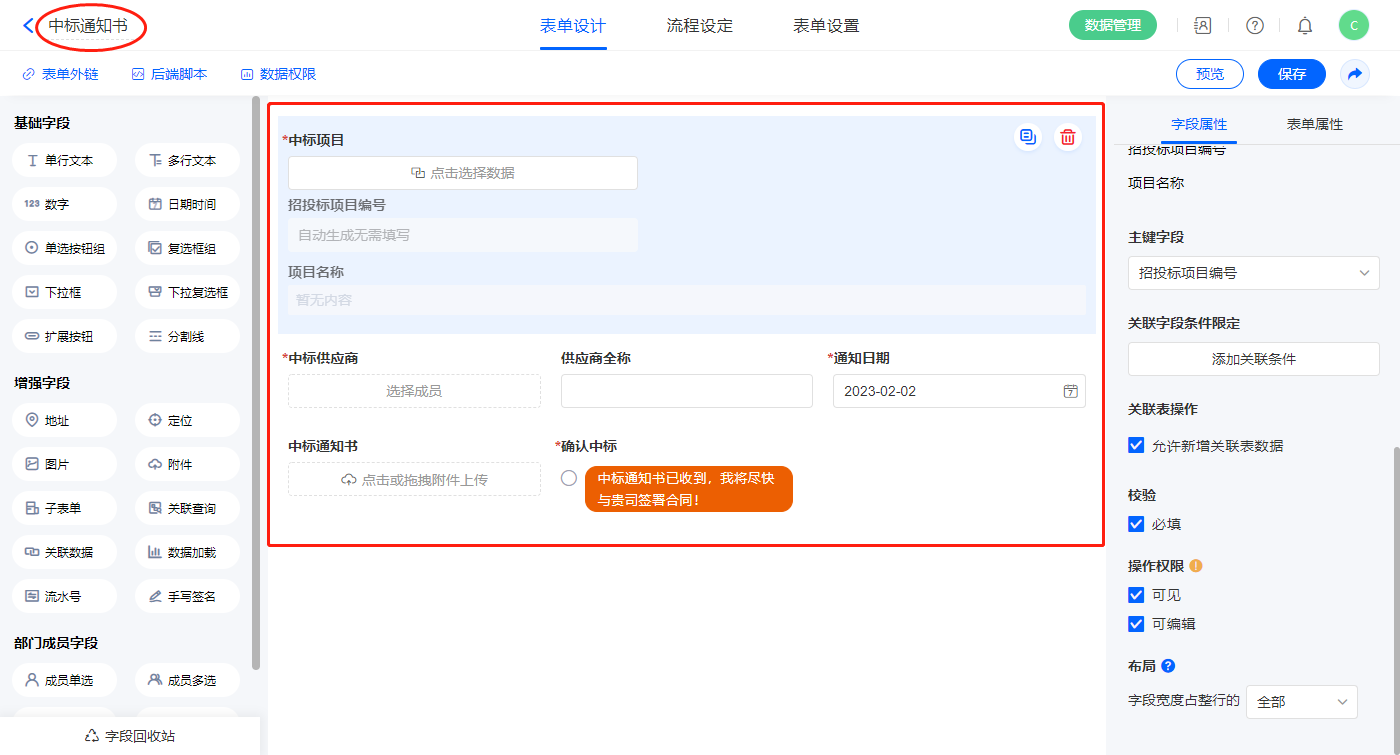Viewport: 1400px width, 755px height.
Task: Open the 字段宽度占整行的 layout dropdown
Action: (1301, 702)
